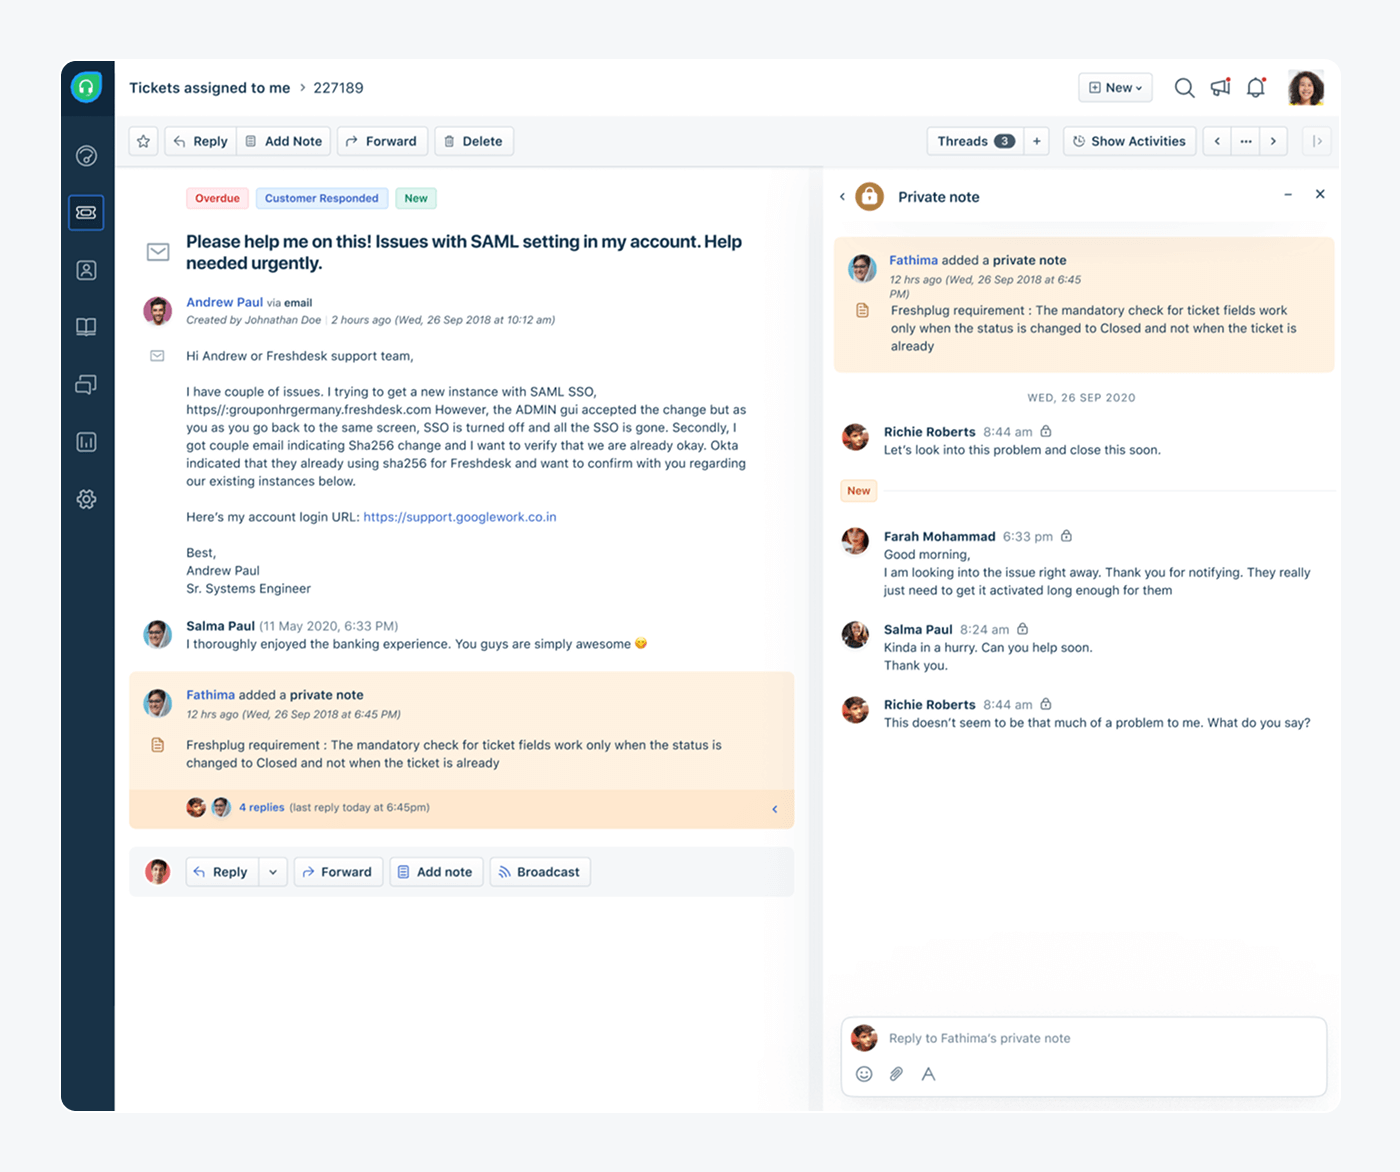Open the contacts sidebar icon
Screen dimensions: 1400x1172
coord(87,270)
